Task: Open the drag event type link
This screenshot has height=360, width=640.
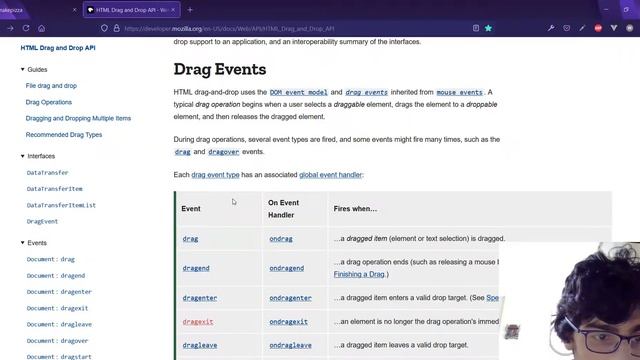Action: point(216,175)
